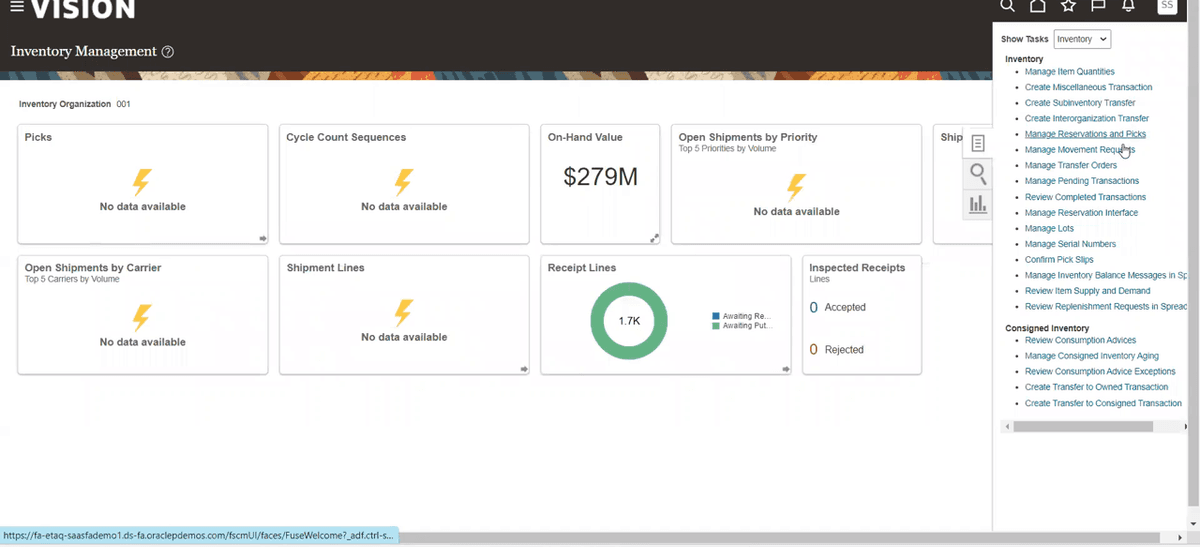Click the tasks panel horizontal scrollbar

click(x=1083, y=426)
